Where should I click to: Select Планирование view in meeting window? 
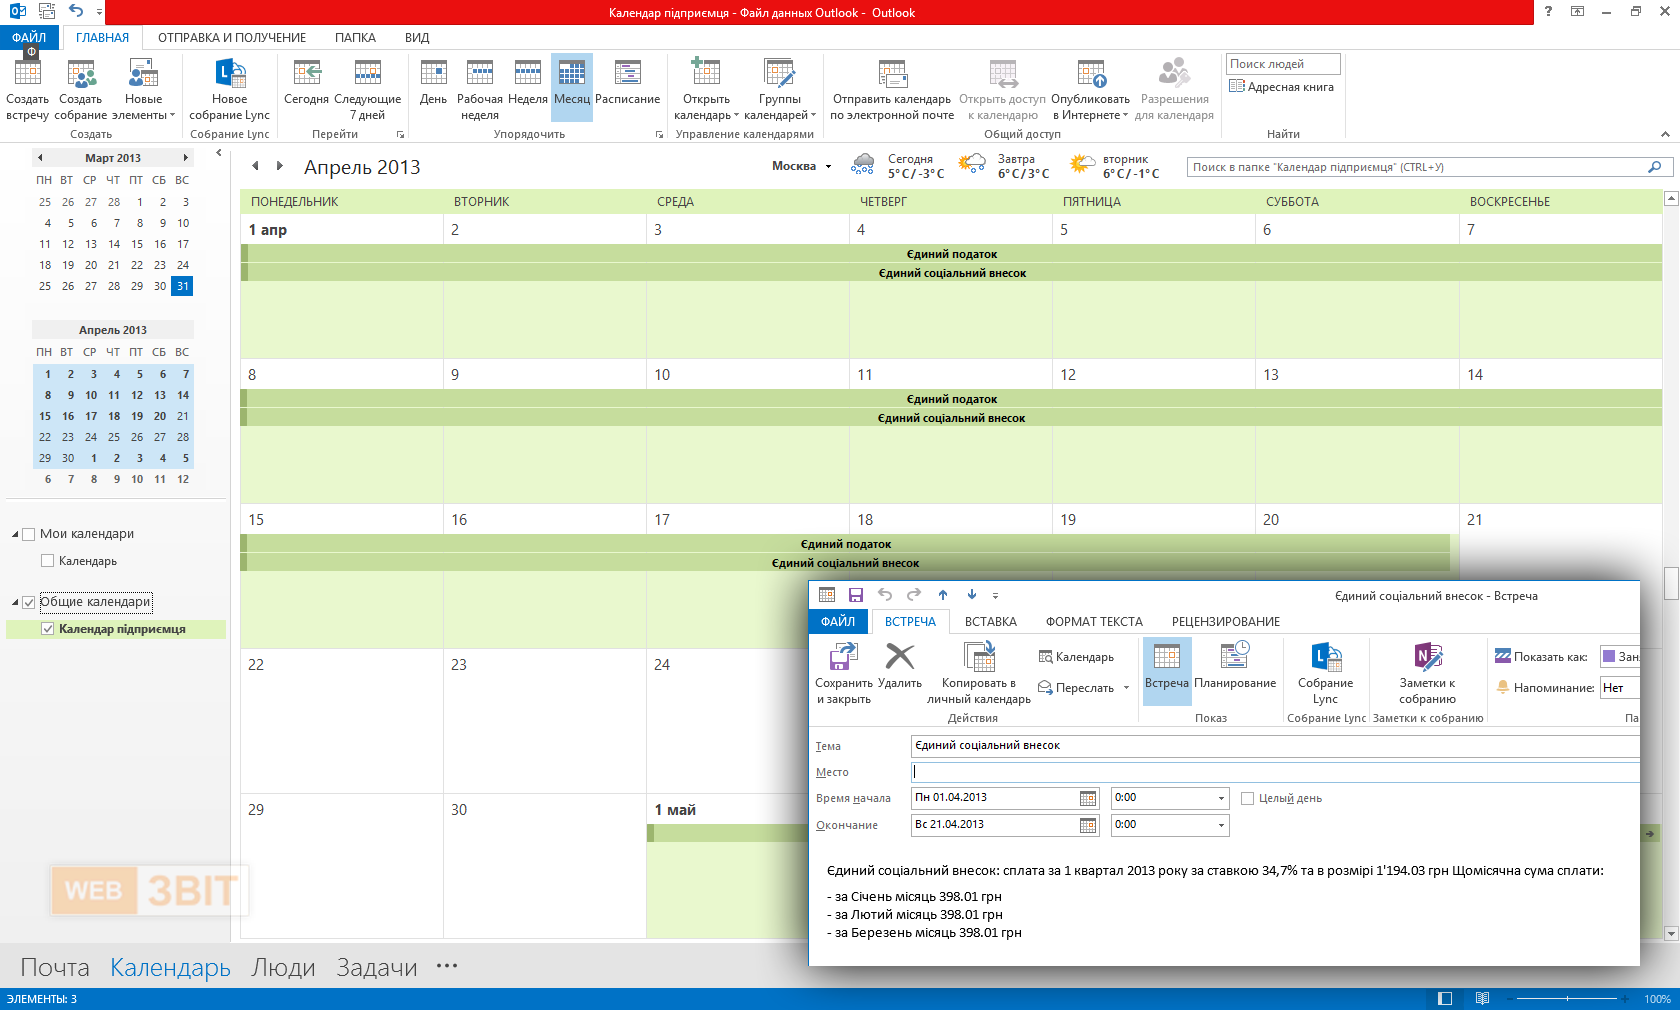[1235, 666]
